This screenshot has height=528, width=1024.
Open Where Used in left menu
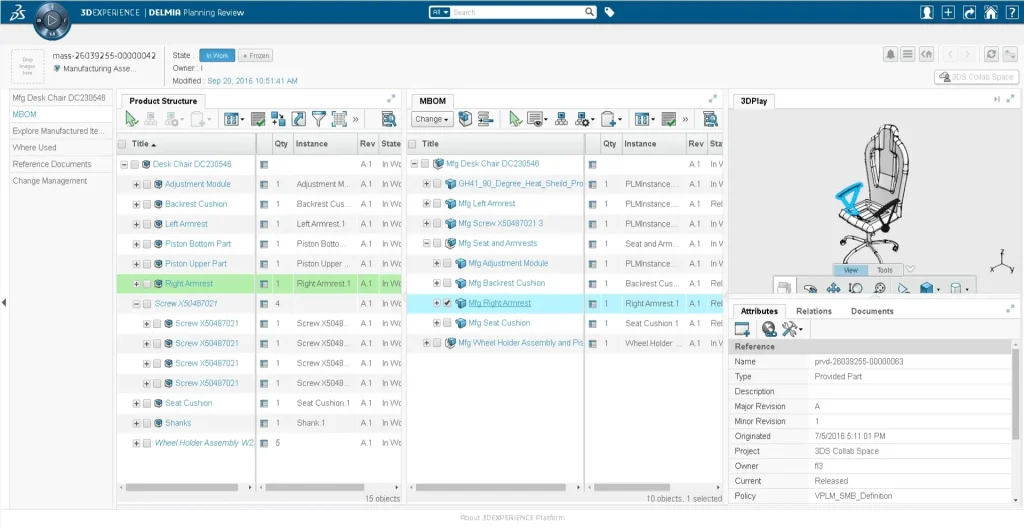pos(34,148)
